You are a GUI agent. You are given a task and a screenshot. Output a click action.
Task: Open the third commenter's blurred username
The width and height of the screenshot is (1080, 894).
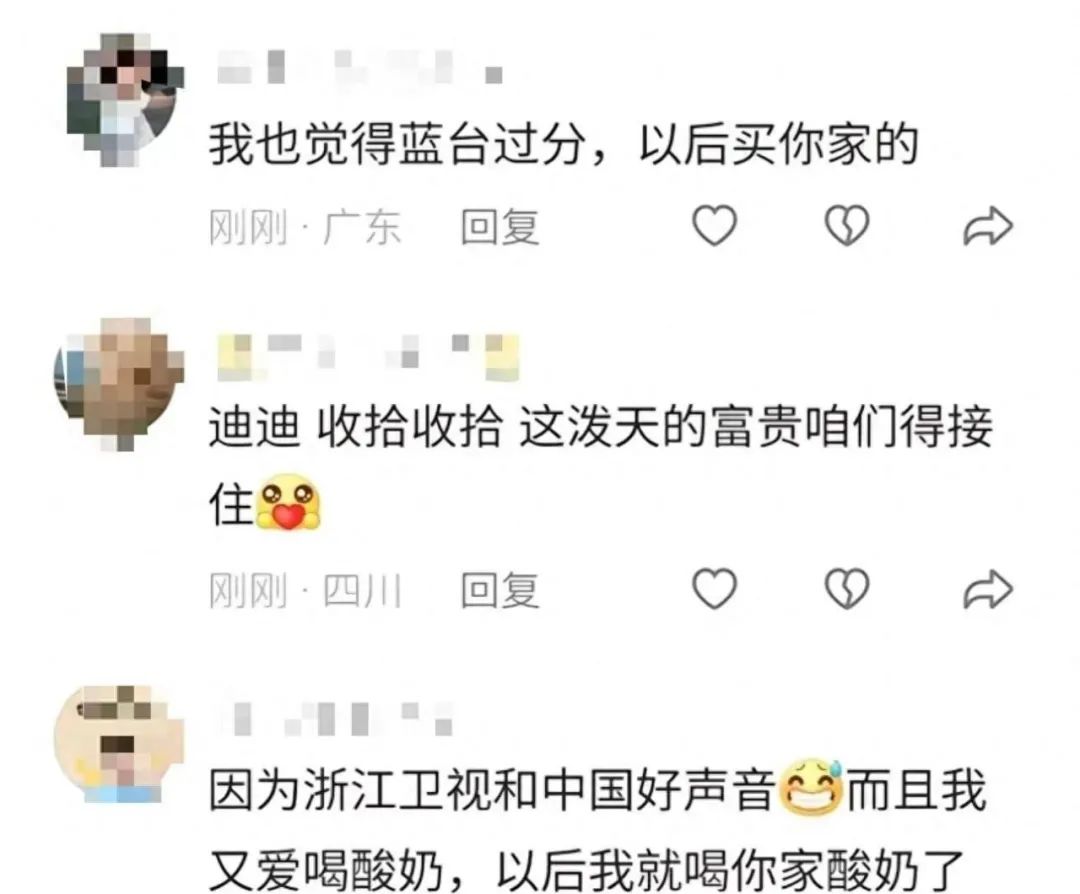(x=336, y=718)
